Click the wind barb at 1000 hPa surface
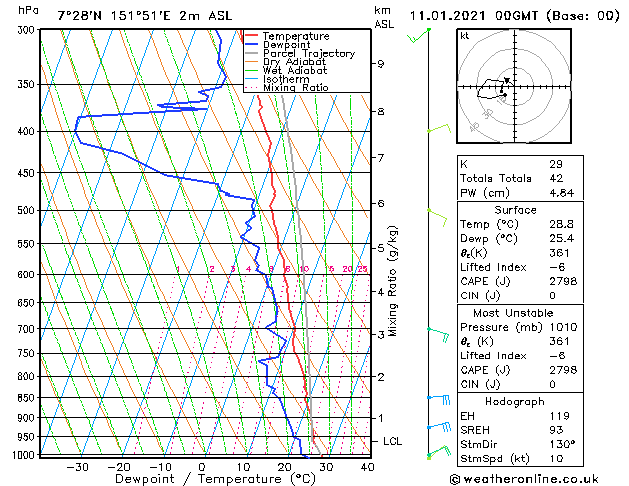 click(x=439, y=452)
